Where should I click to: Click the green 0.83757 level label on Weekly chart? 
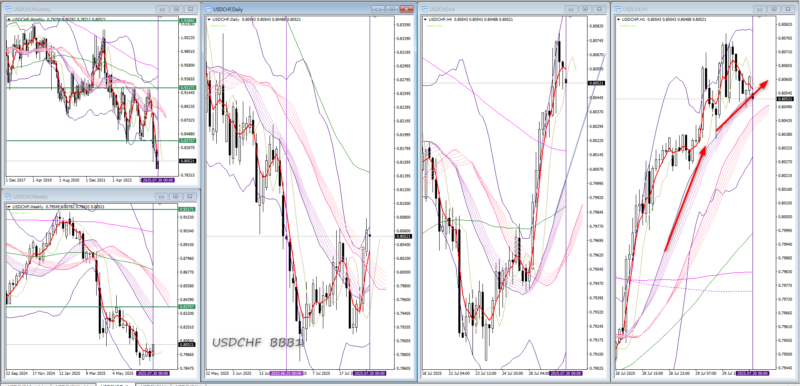(x=187, y=306)
